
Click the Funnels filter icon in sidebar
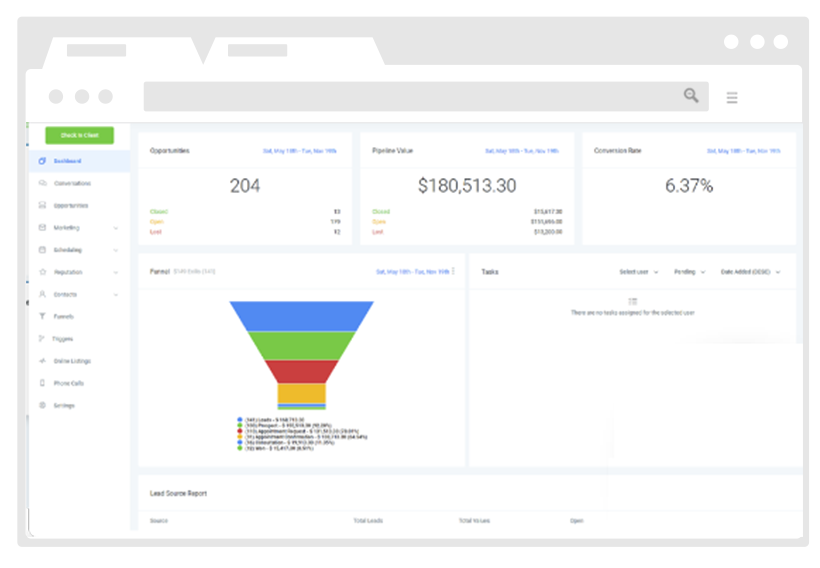[x=42, y=317]
